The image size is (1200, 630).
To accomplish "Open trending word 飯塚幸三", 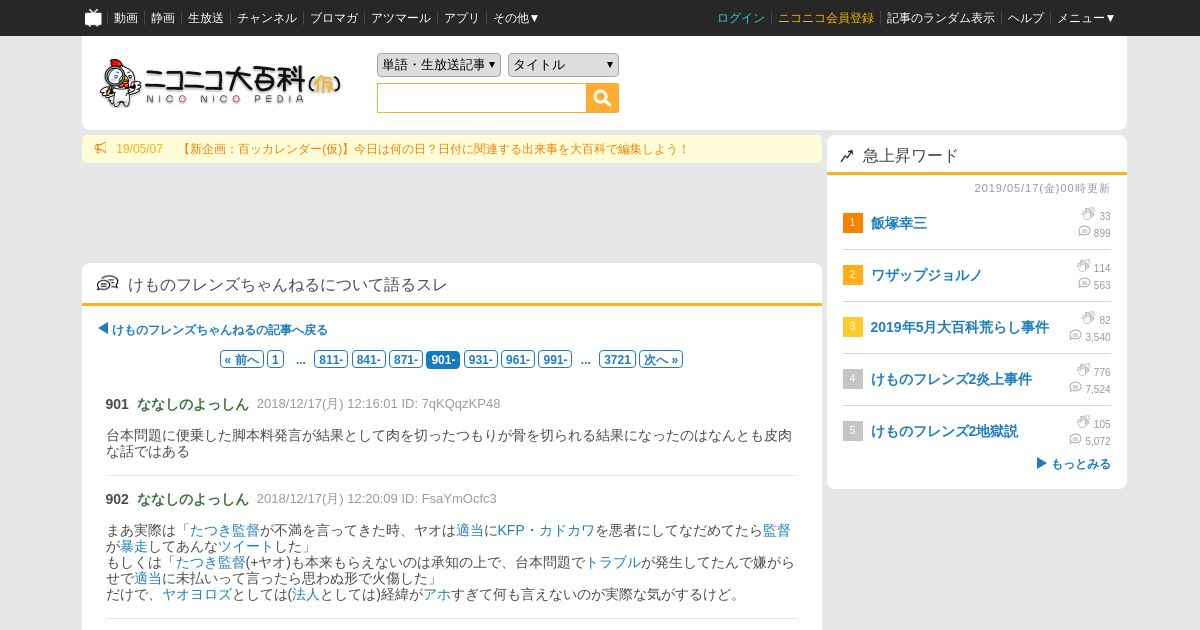I will click(899, 223).
